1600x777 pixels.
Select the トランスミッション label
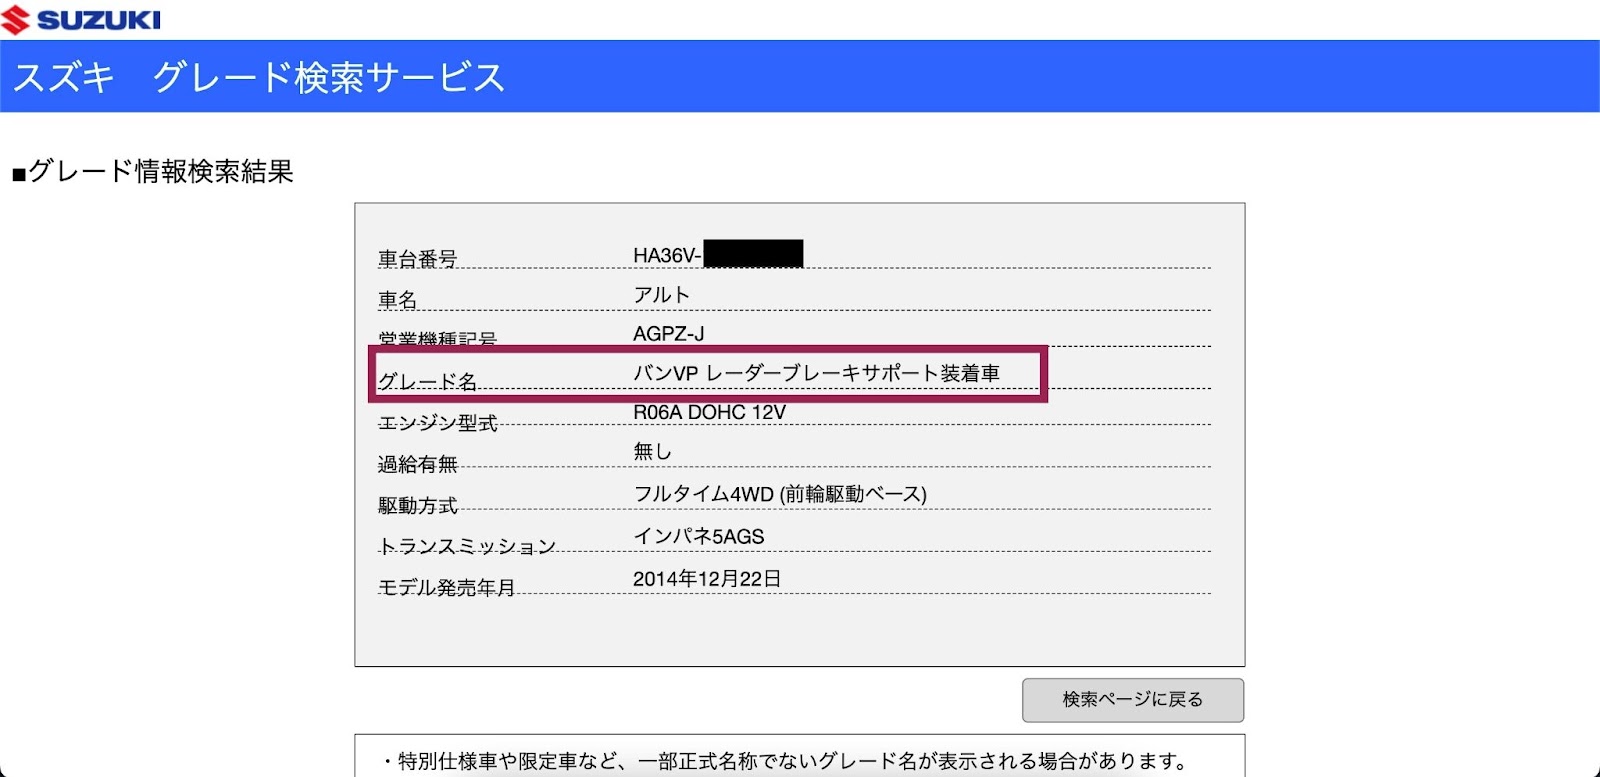click(467, 547)
